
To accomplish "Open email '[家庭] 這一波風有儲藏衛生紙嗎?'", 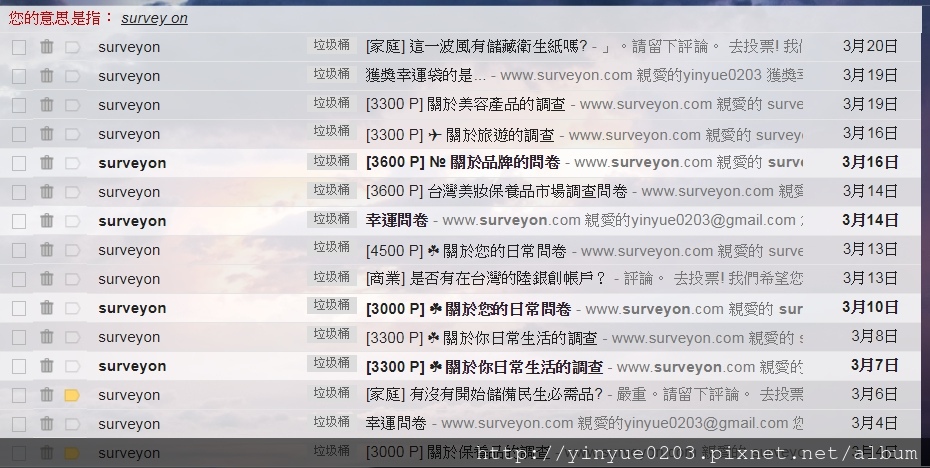I will (x=476, y=46).
